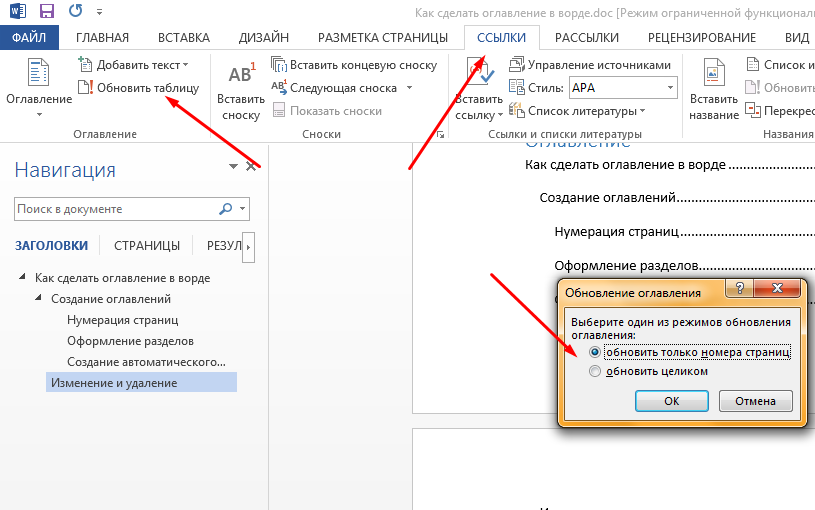This screenshot has height=510, width=815.
Task: Go to the РАССЫЛКИ tab
Action: click(x=587, y=37)
